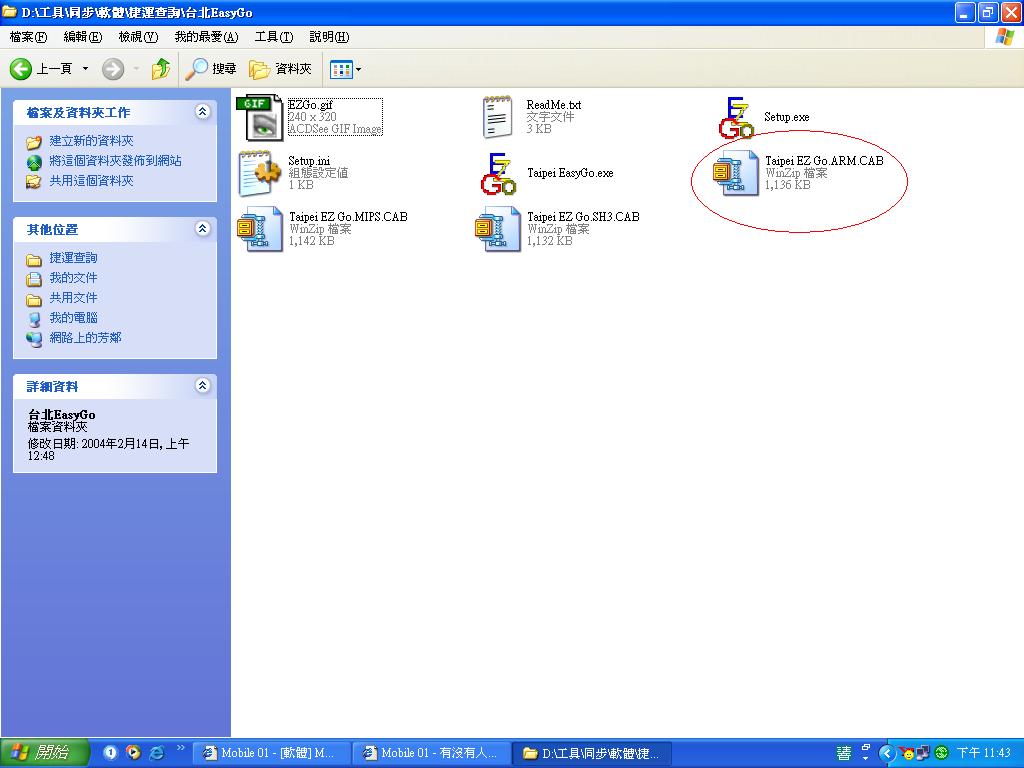Go to 網路上的芳鄰 link
This screenshot has width=1024, height=768.
tap(86, 338)
